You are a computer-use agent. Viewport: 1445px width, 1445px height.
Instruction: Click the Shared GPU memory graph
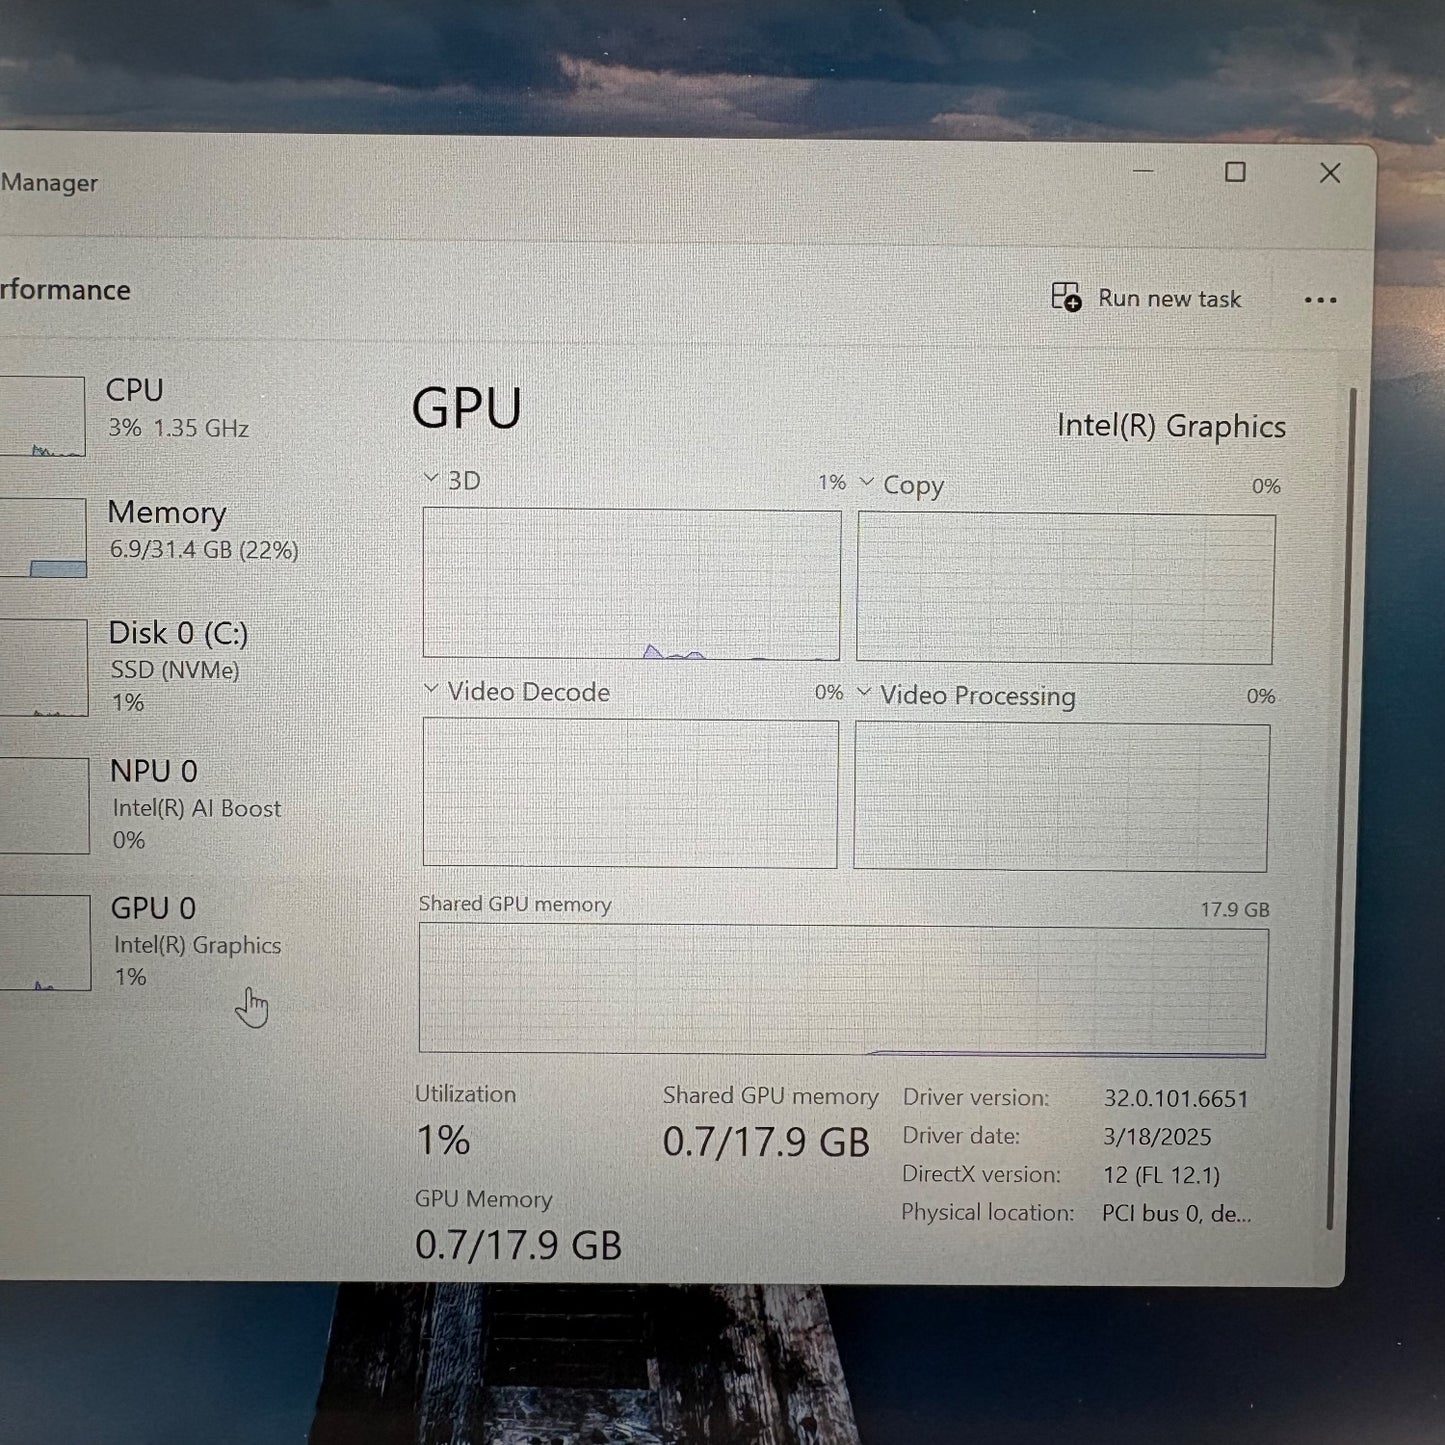click(x=843, y=992)
